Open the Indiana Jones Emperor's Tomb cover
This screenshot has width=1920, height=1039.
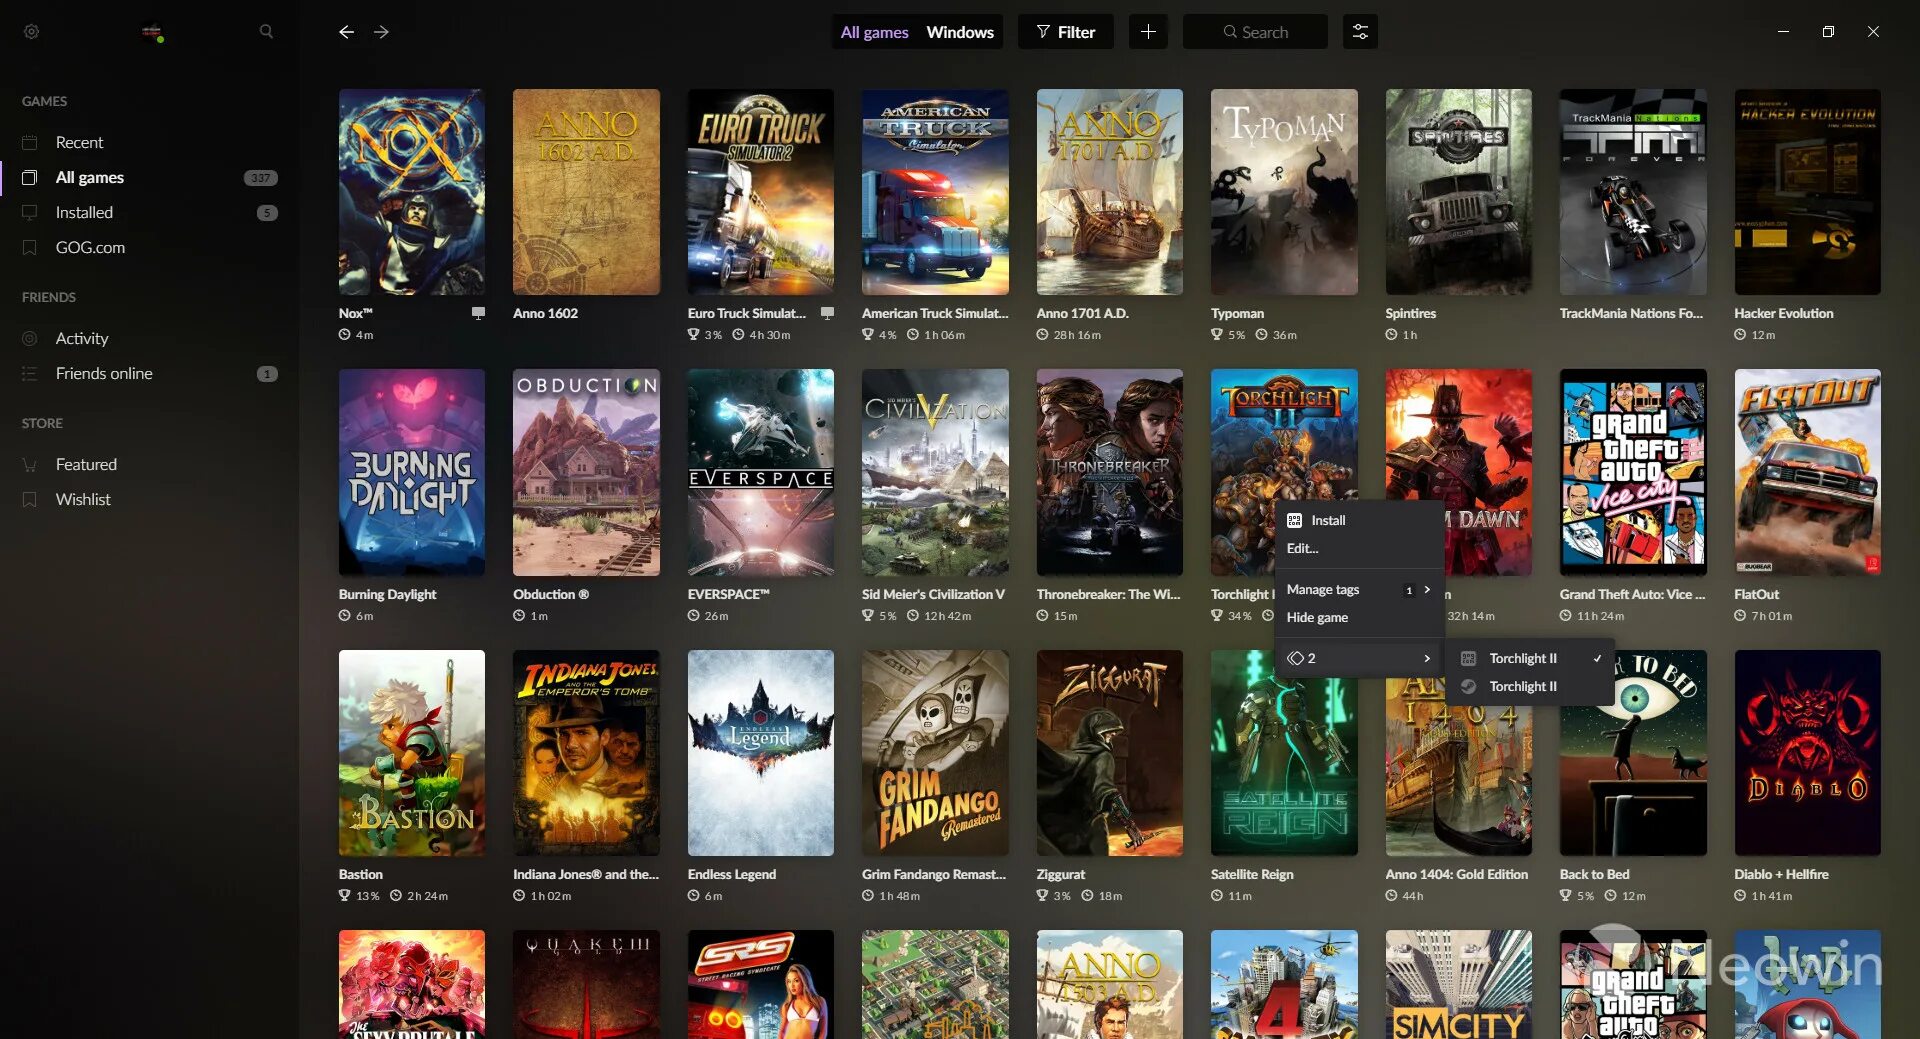[586, 753]
